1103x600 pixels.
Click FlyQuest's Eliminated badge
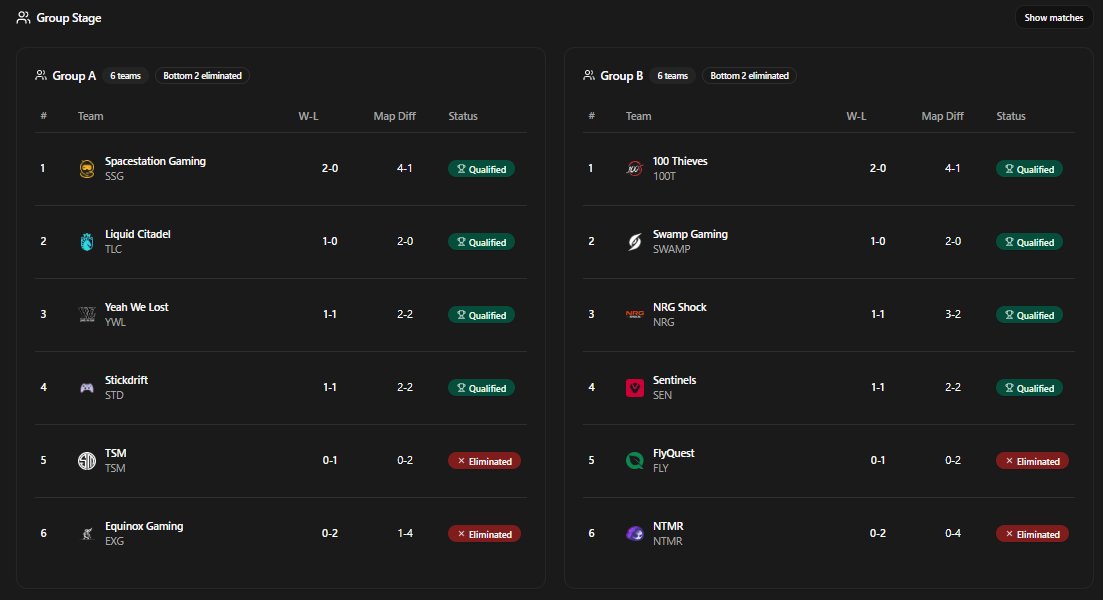pos(1033,461)
